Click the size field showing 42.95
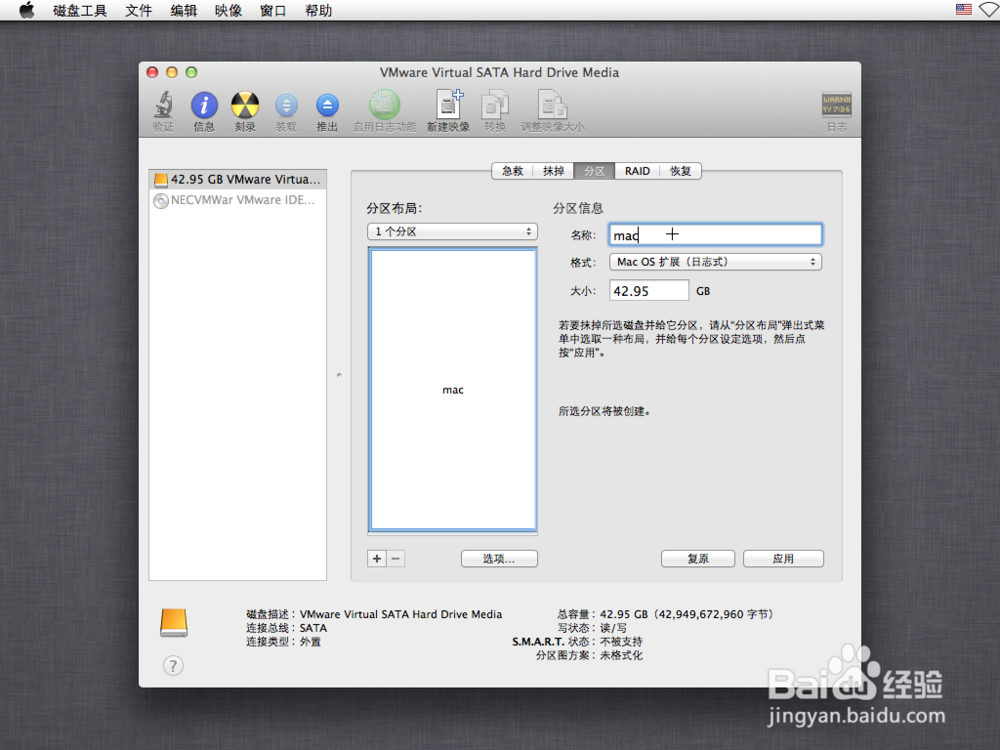The image size is (1000, 750). click(649, 291)
